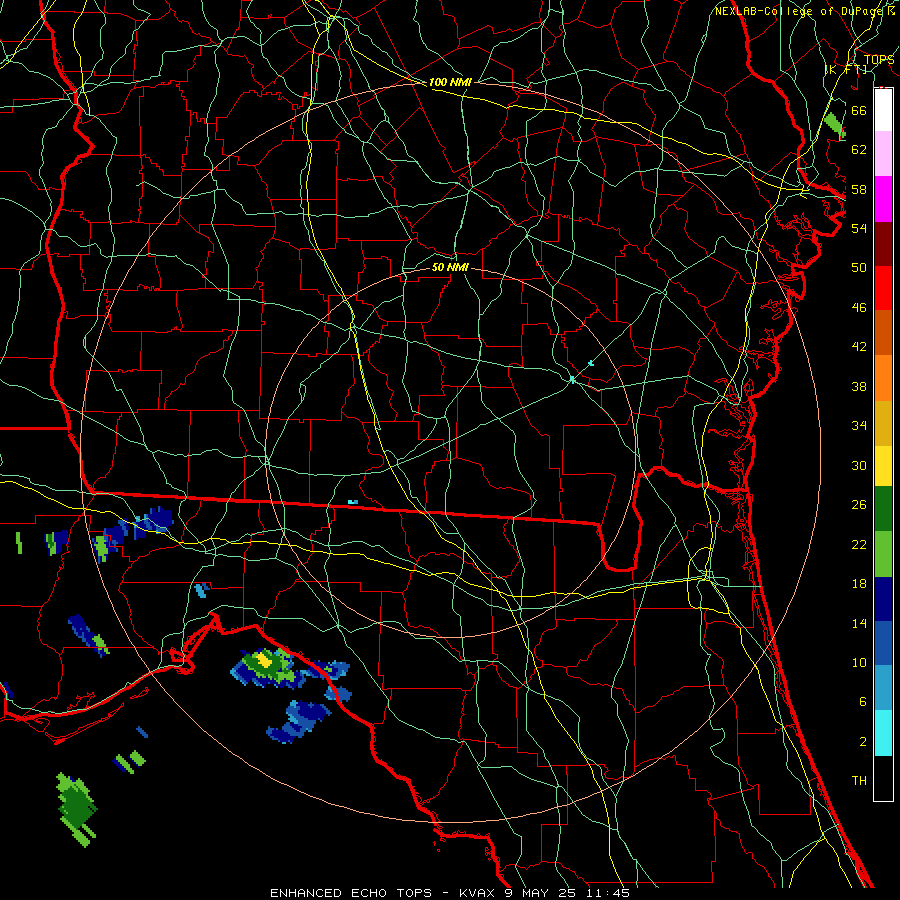Click the "50 NMI" range ring label
Image resolution: width=900 pixels, height=900 pixels.
450,267
